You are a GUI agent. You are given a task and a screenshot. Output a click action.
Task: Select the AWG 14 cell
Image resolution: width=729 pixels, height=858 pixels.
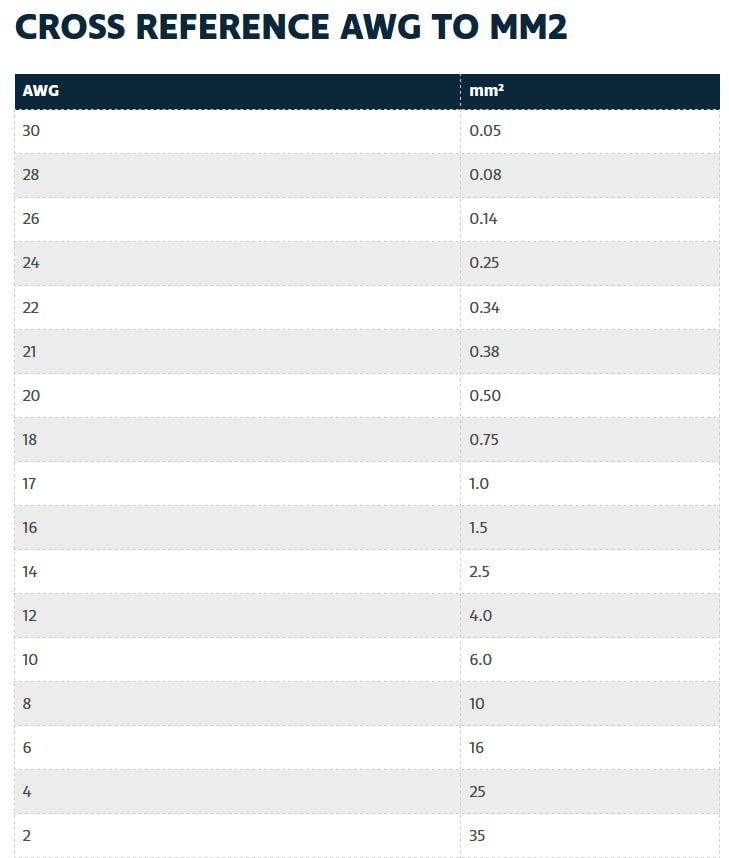(x=30, y=571)
